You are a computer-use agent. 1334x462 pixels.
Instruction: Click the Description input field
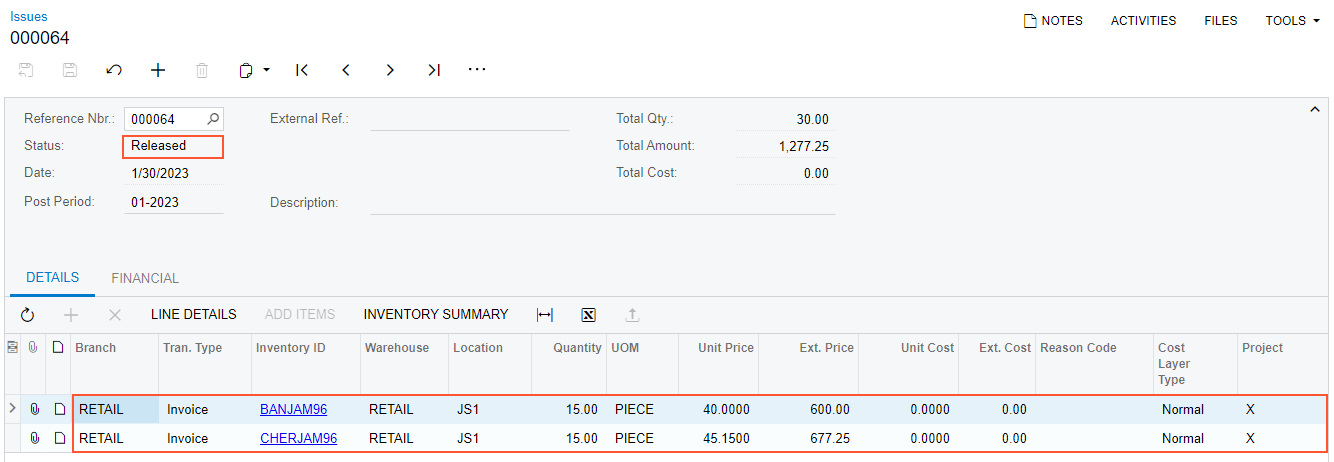(x=602, y=202)
